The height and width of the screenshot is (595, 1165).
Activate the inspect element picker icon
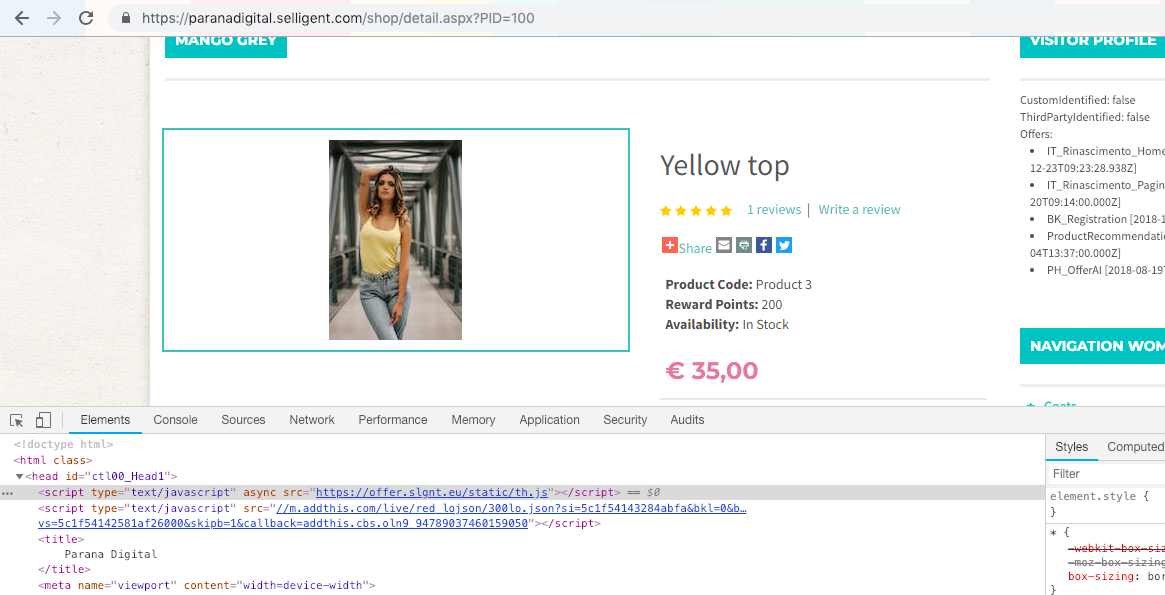pos(16,420)
